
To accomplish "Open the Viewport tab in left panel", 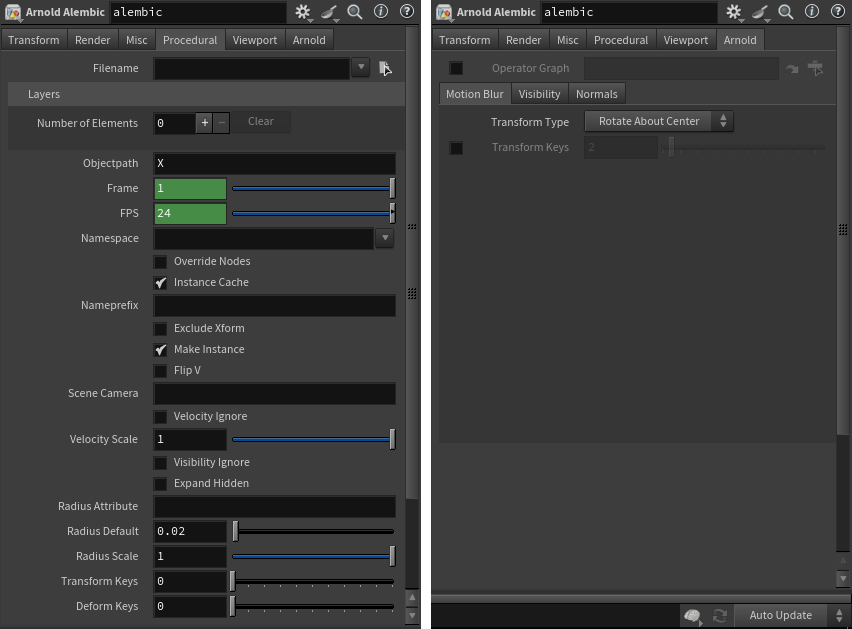I will (255, 40).
